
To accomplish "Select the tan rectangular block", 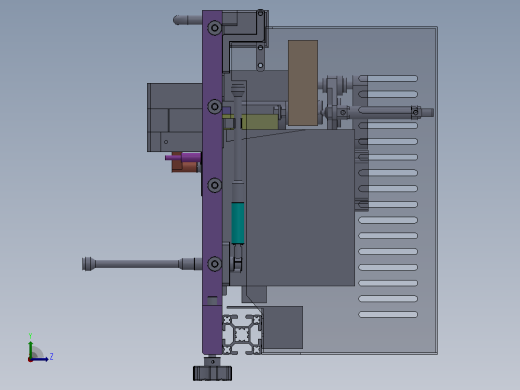I will tap(303, 83).
